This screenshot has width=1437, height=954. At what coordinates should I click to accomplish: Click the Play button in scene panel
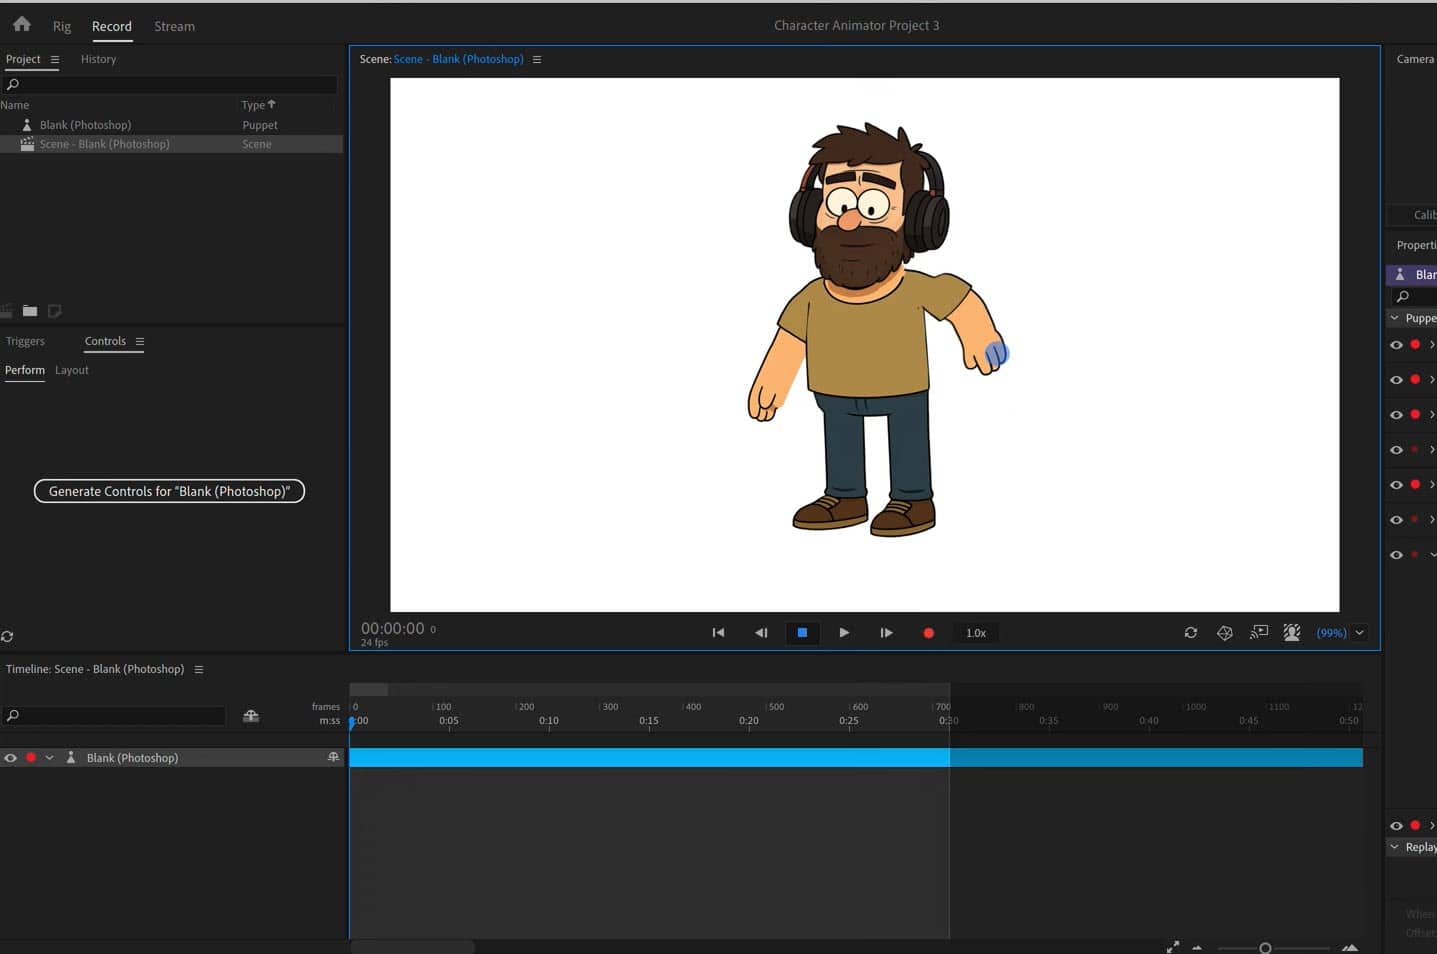(x=844, y=633)
